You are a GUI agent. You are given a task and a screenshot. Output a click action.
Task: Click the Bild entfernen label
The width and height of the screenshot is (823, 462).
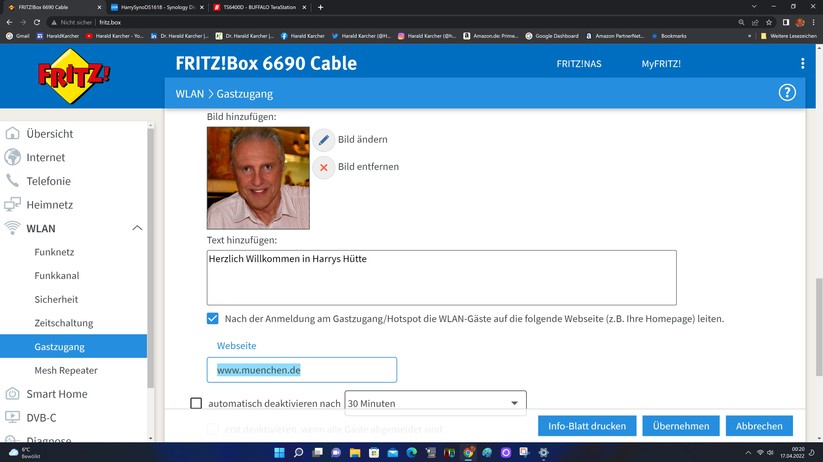368,166
